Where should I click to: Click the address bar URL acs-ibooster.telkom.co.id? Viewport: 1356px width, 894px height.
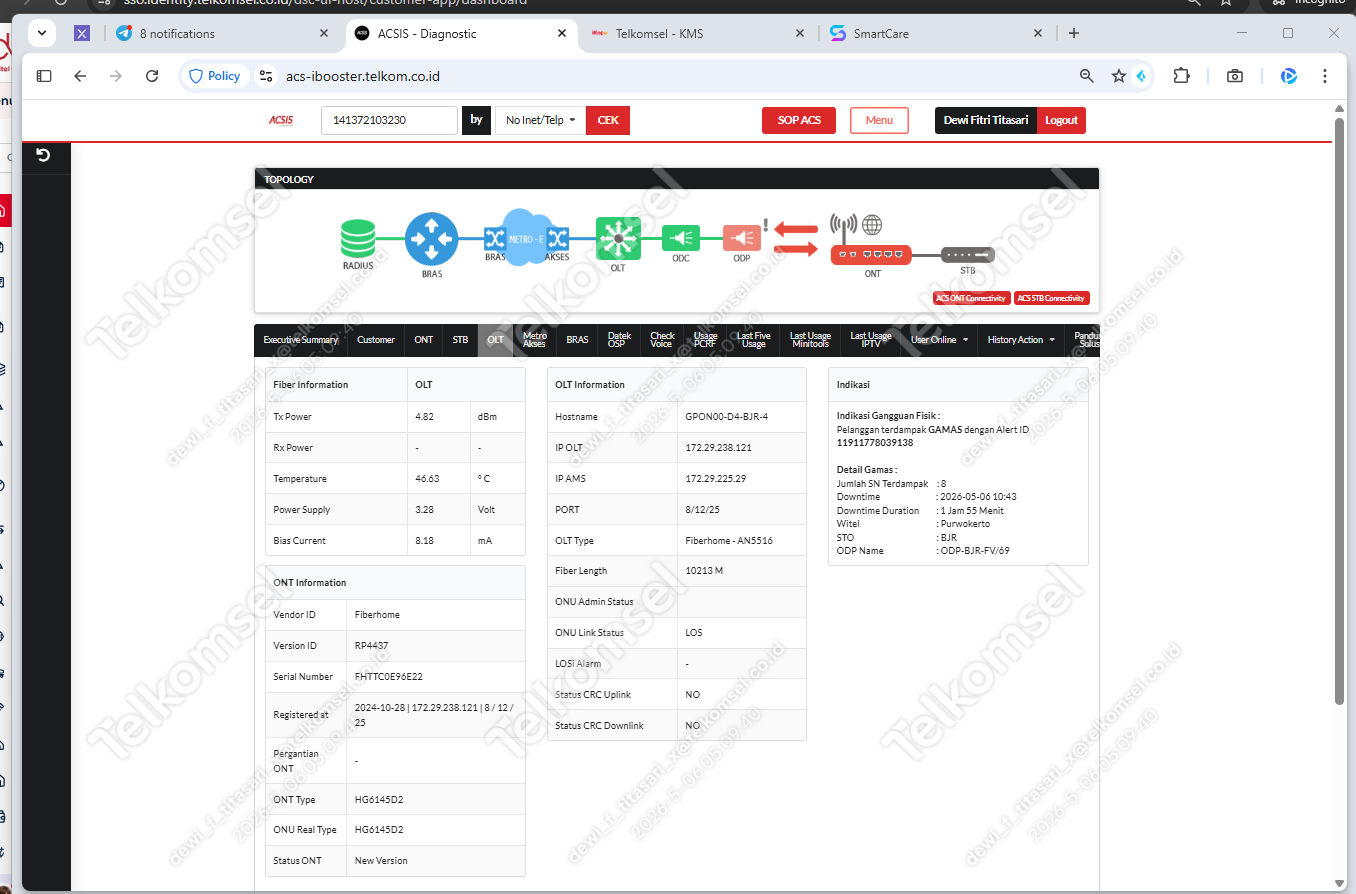coord(363,76)
